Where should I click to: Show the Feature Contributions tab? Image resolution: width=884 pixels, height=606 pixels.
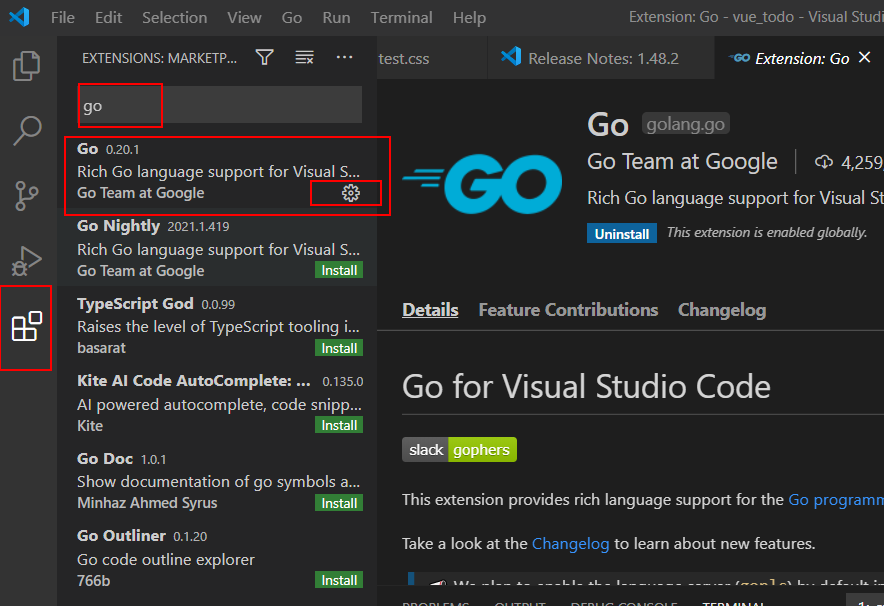[x=568, y=309]
